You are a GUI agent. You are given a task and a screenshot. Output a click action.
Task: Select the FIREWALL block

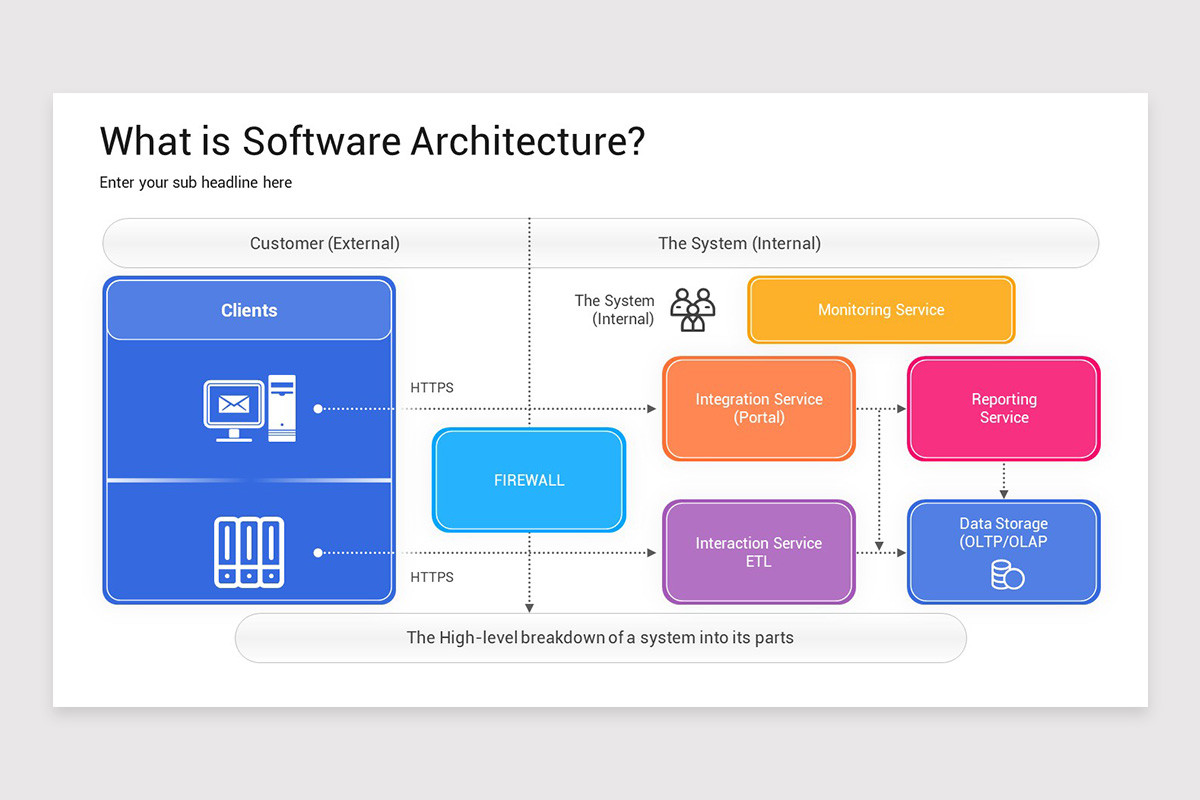point(528,480)
